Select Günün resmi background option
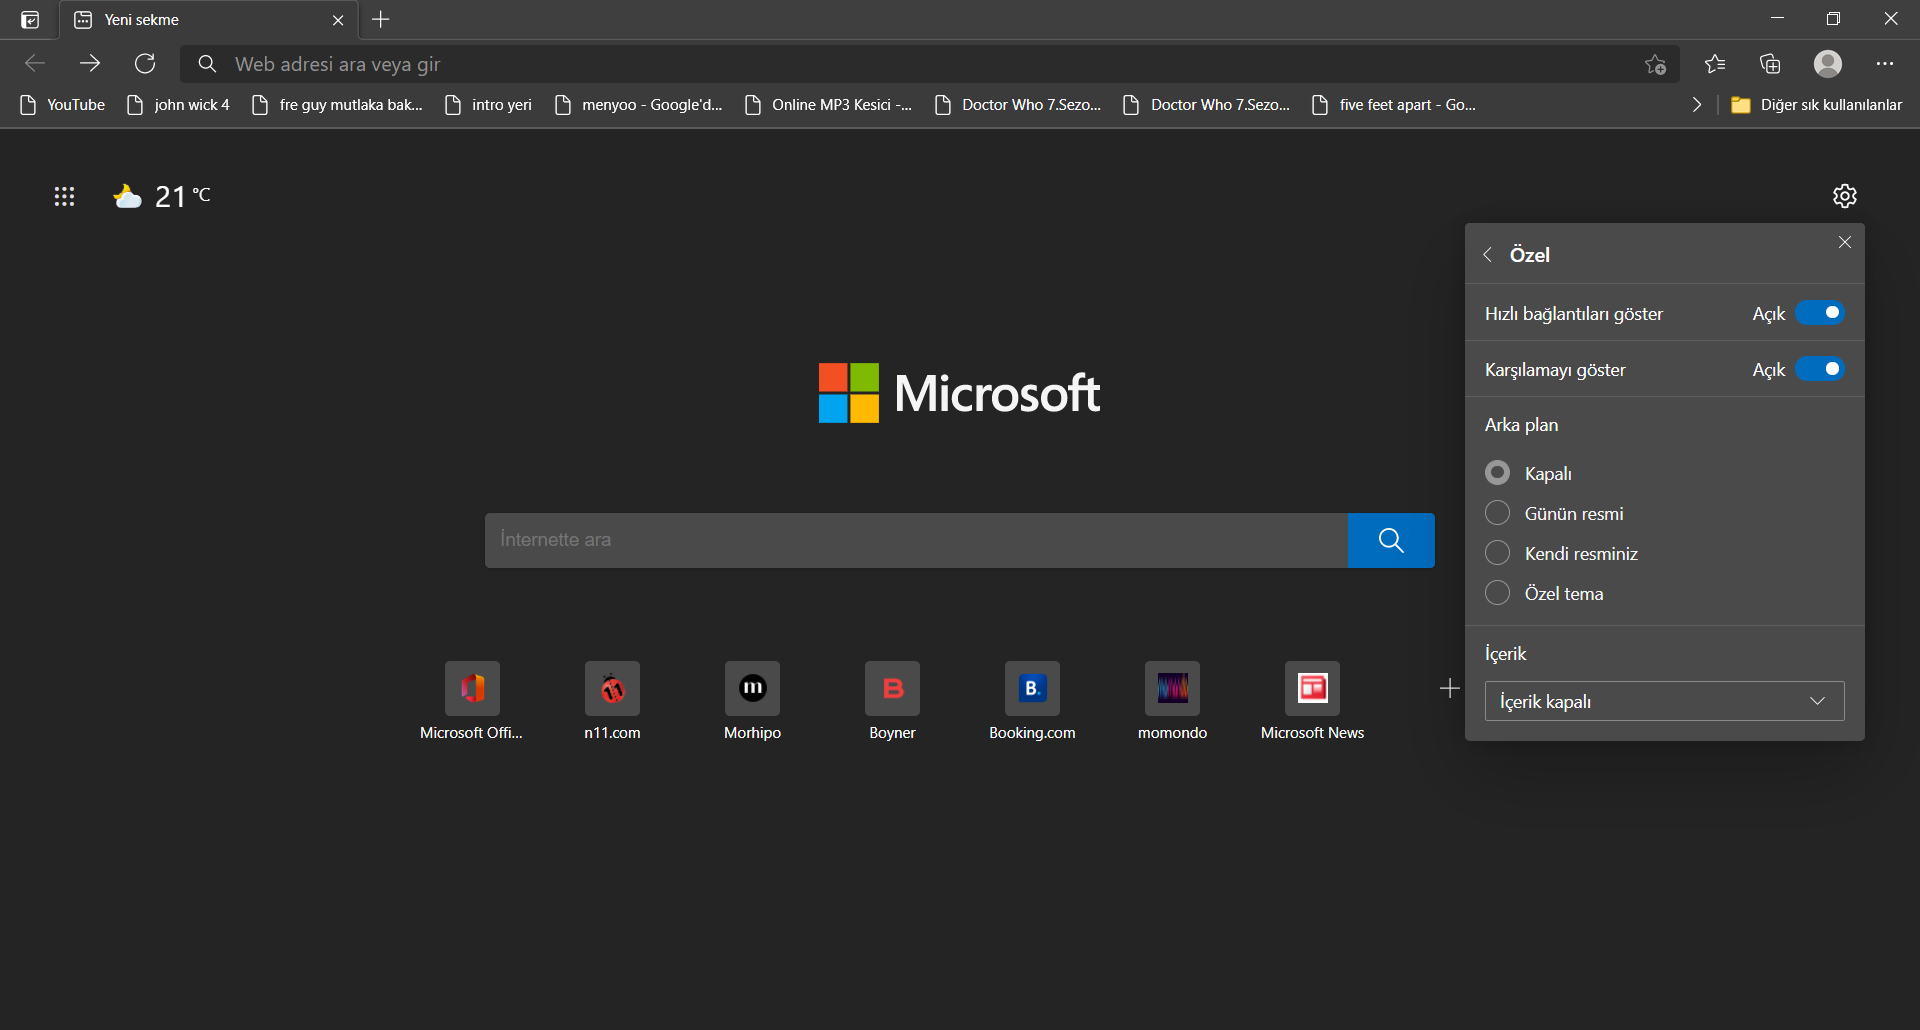1920x1030 pixels. [1497, 513]
